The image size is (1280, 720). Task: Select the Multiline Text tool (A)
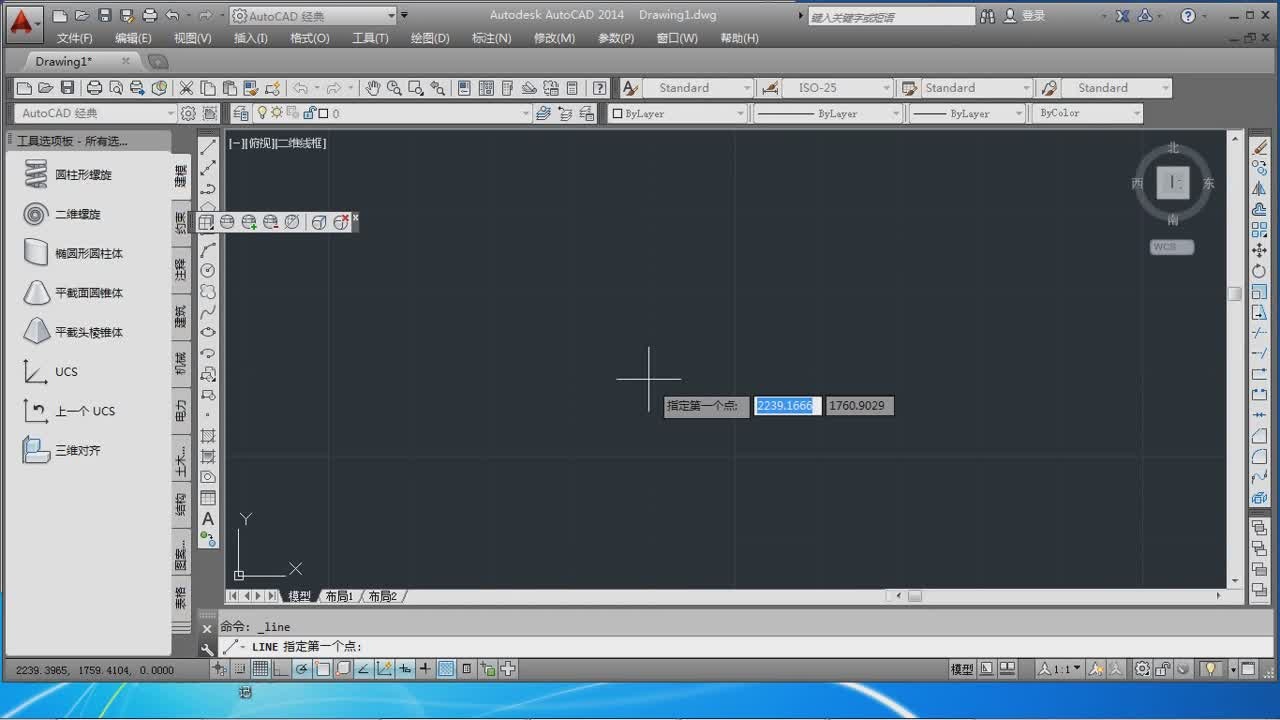[208, 518]
